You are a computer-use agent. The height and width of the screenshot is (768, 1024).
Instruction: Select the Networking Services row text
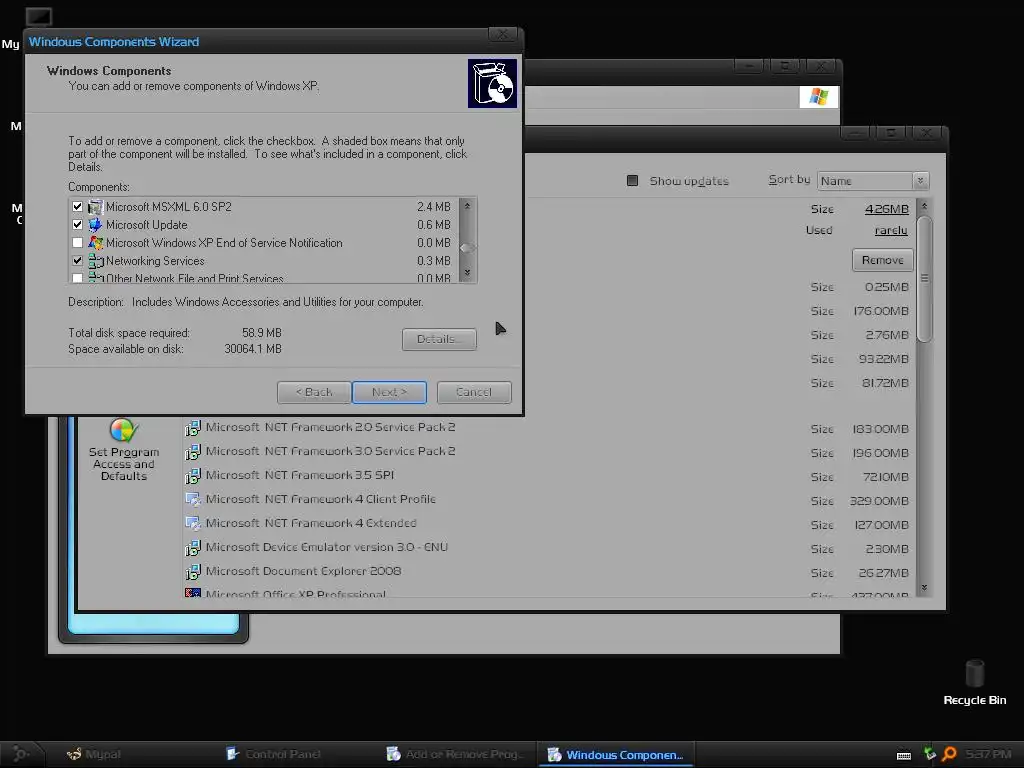pos(155,261)
